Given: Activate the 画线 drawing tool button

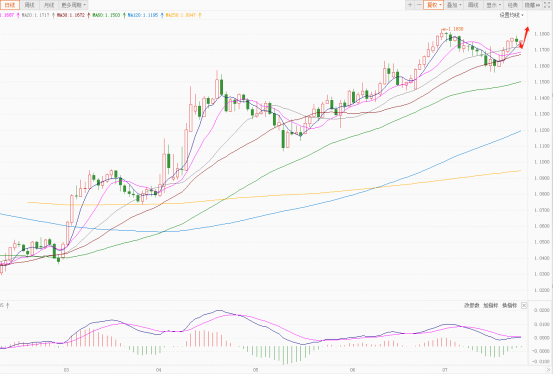Looking at the screenshot, I should pos(473,5).
